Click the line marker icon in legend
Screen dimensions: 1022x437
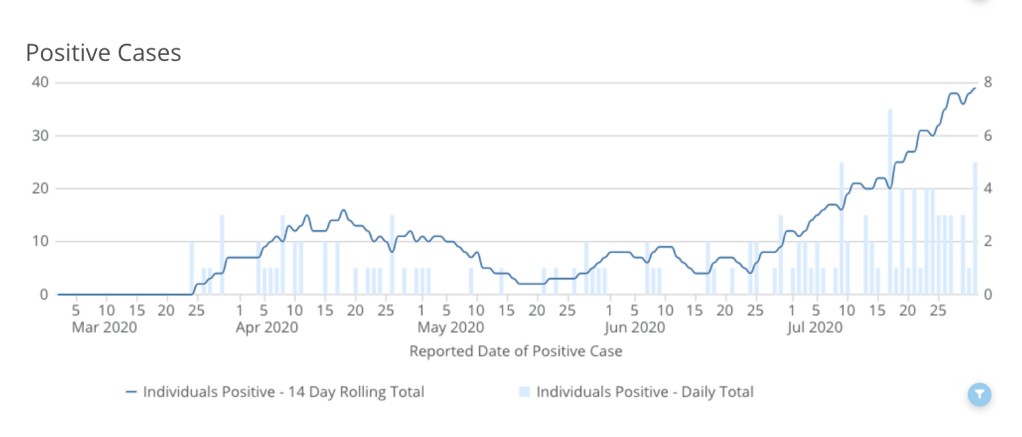click(132, 392)
